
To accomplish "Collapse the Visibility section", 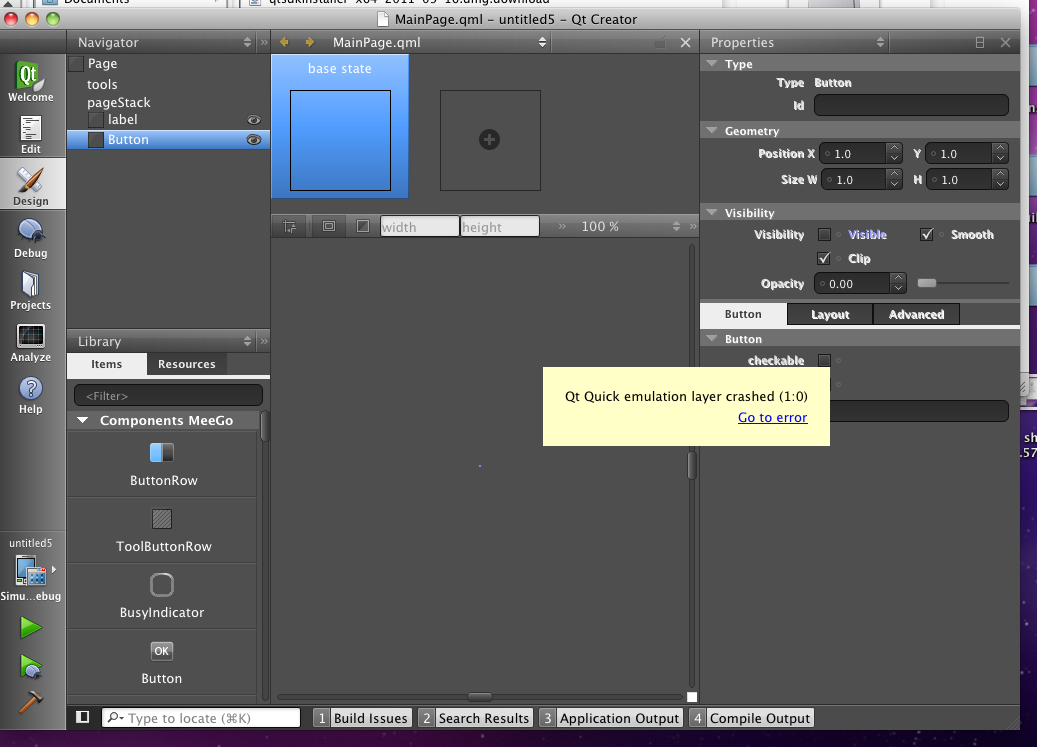I will pos(712,213).
